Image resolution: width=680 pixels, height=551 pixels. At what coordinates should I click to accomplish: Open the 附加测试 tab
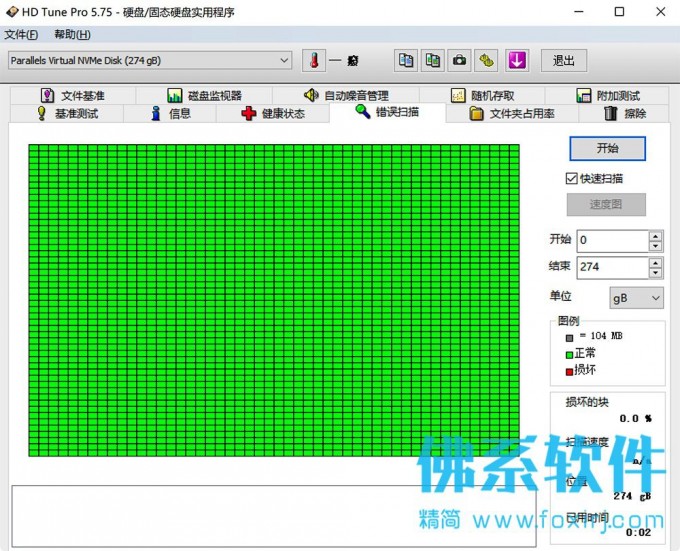(607, 95)
